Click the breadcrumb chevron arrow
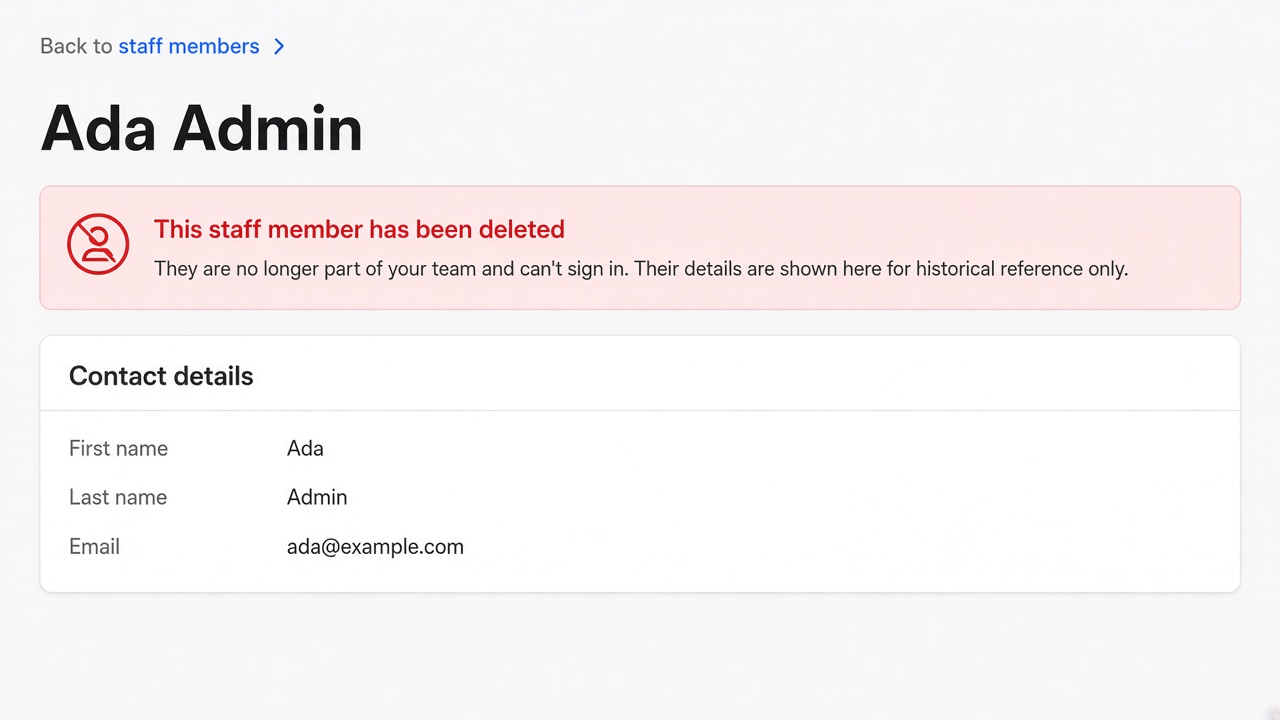The image size is (1280, 720). click(279, 46)
